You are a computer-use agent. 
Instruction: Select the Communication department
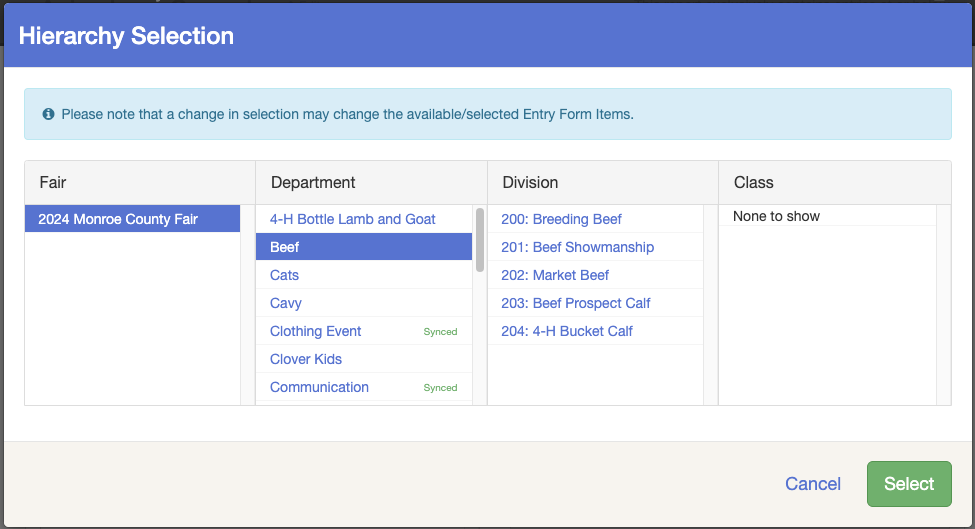point(364,387)
